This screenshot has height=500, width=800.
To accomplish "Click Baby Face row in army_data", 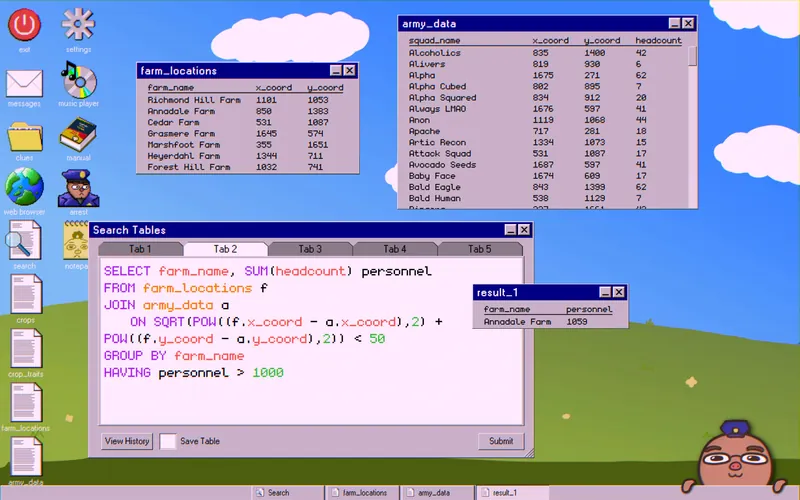I will click(545, 176).
